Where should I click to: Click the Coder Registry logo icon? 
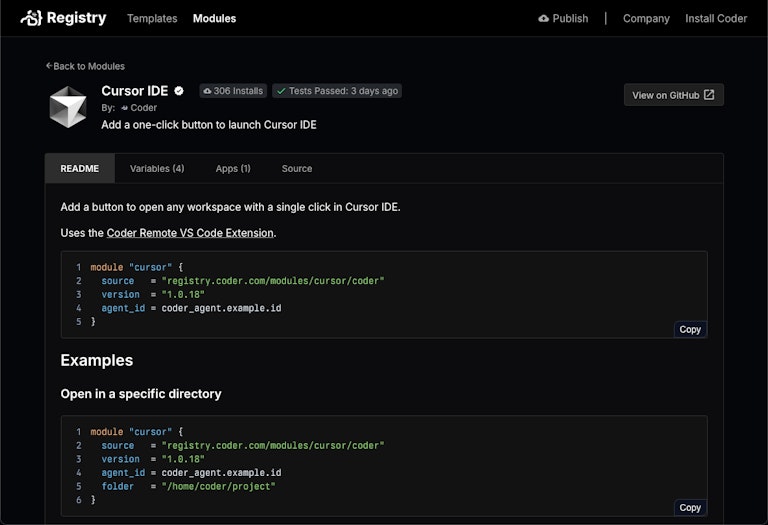click(x=31, y=18)
